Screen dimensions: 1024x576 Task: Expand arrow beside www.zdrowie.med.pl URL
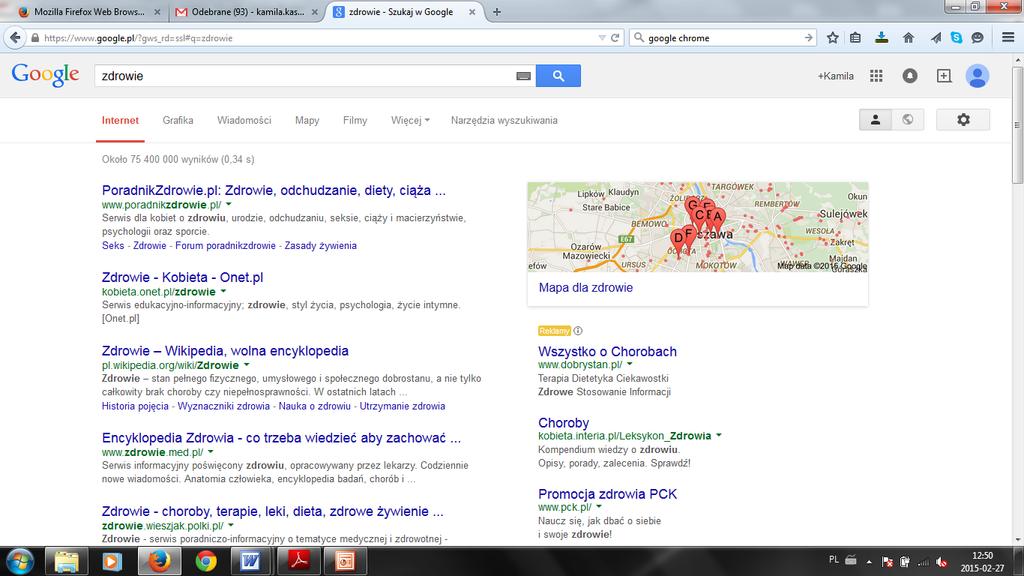[210, 452]
